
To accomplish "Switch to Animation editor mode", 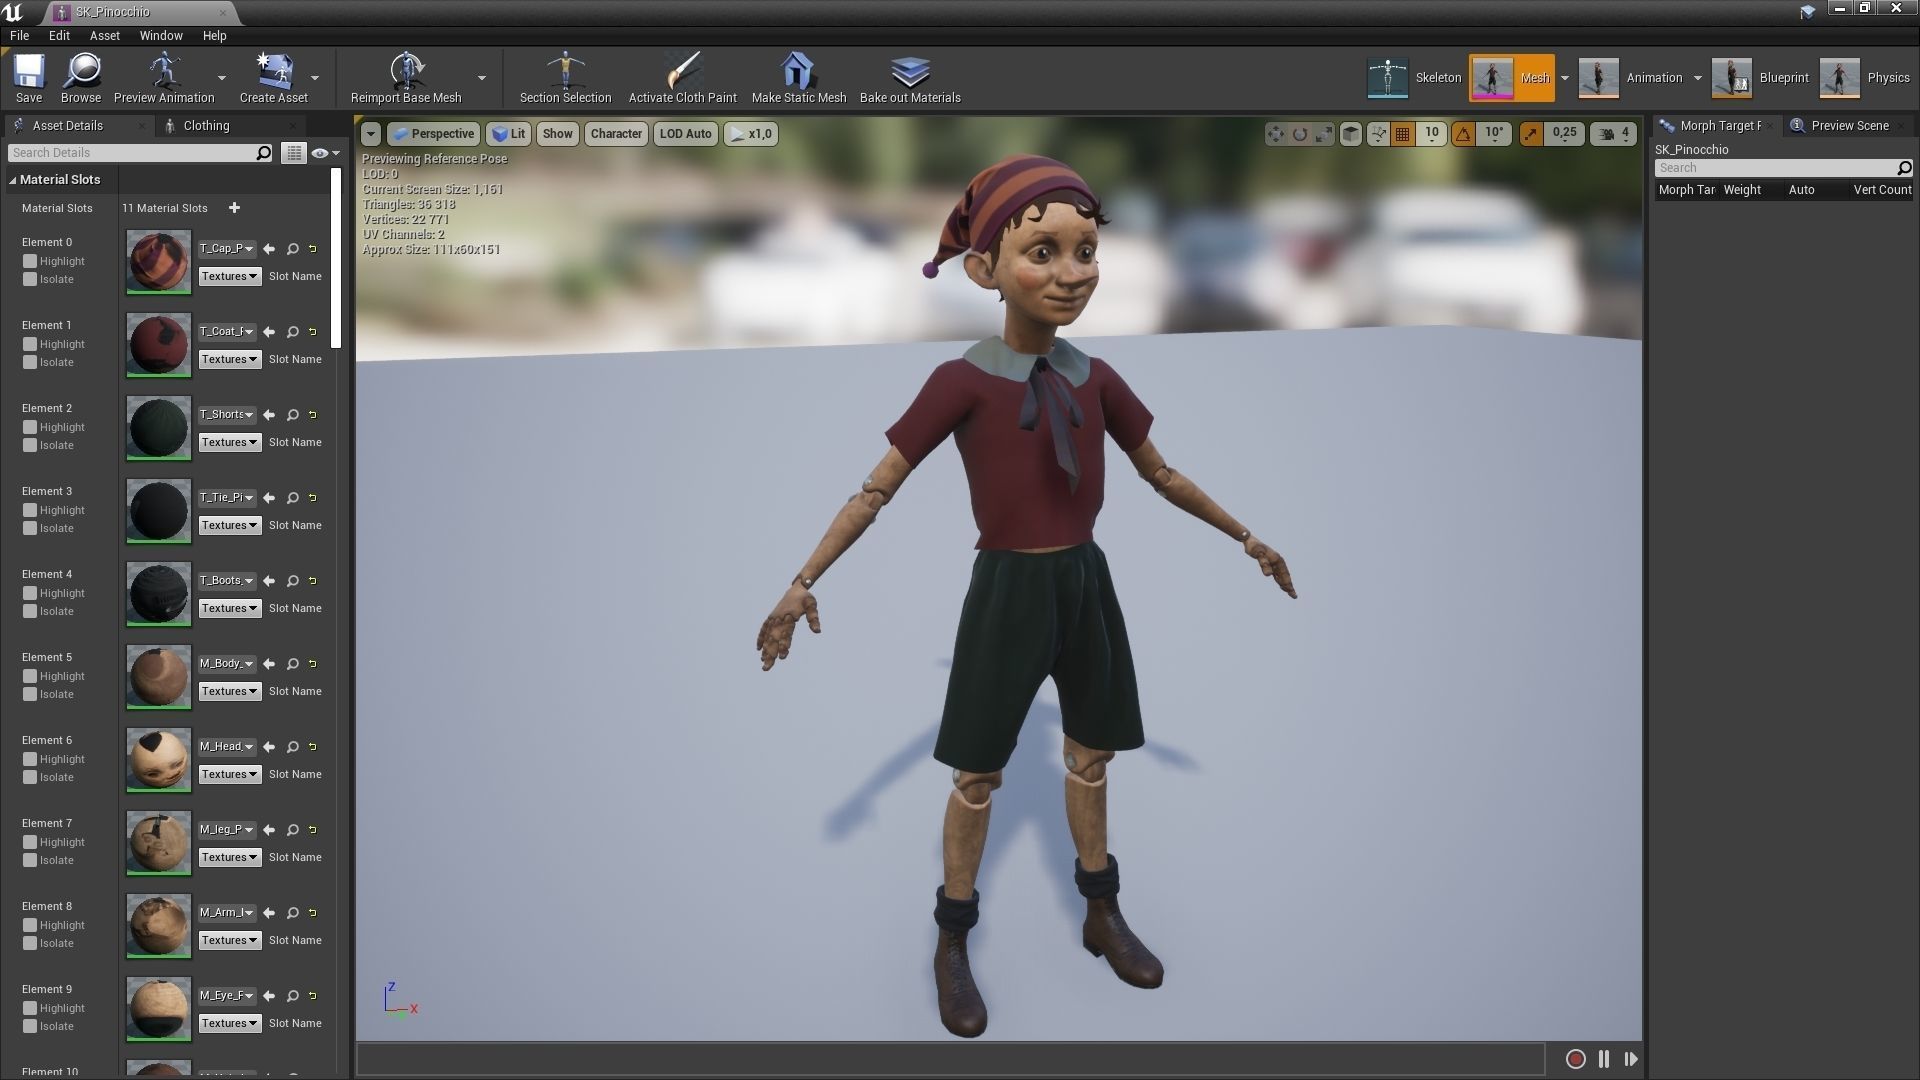I will pos(1632,78).
